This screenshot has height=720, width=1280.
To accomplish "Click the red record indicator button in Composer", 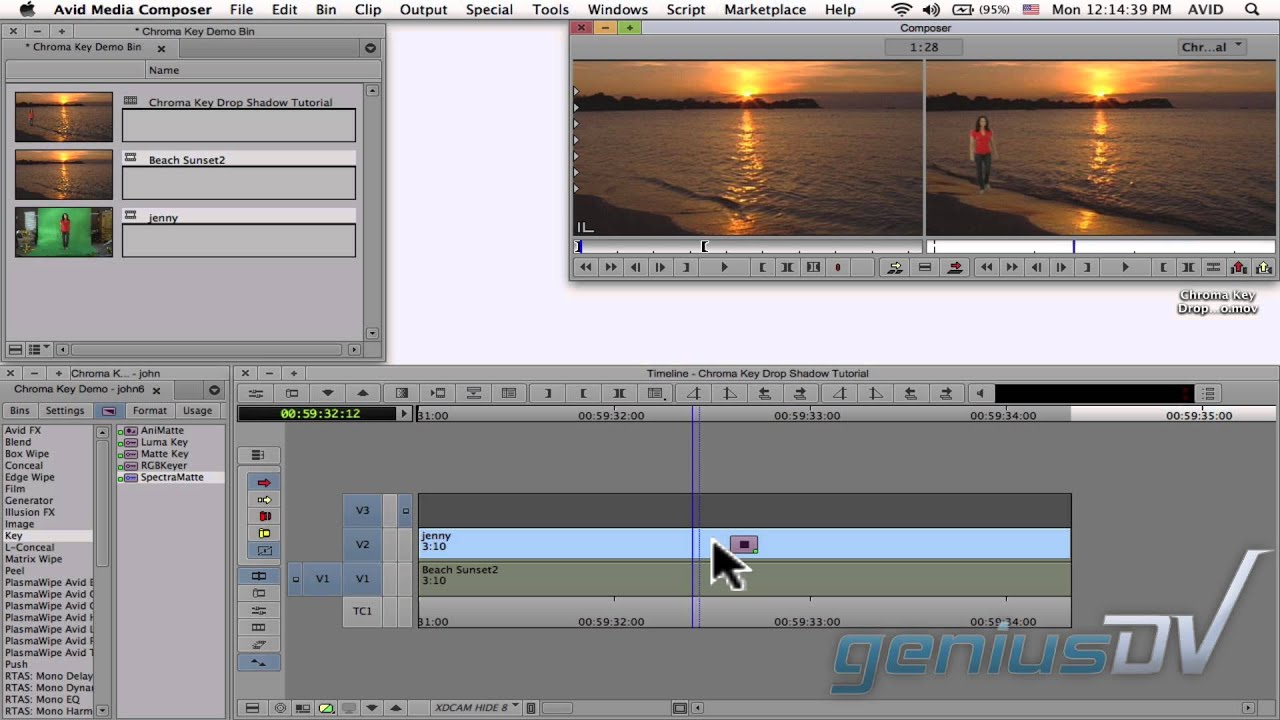I will 838,267.
